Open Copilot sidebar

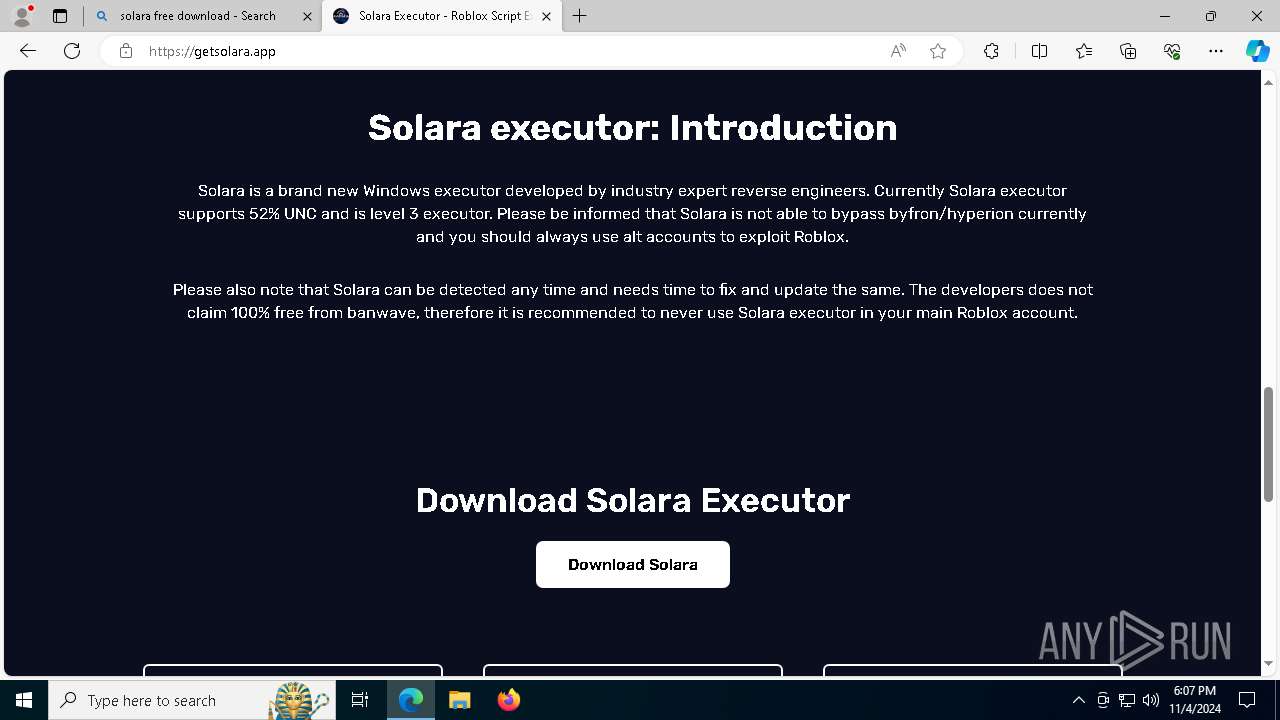point(1257,51)
